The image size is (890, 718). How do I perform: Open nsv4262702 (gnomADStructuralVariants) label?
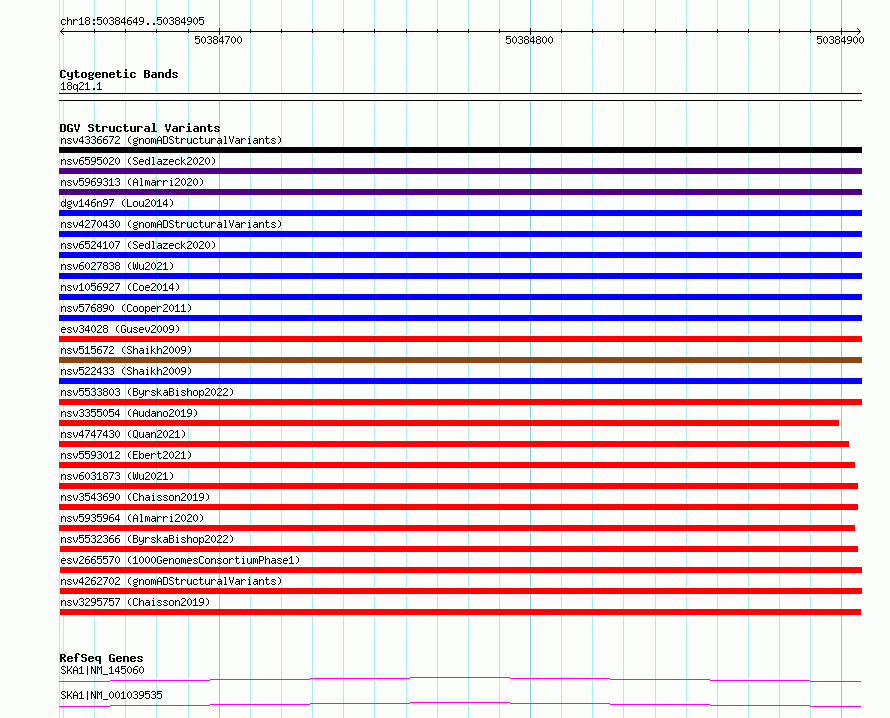pyautogui.click(x=171, y=581)
